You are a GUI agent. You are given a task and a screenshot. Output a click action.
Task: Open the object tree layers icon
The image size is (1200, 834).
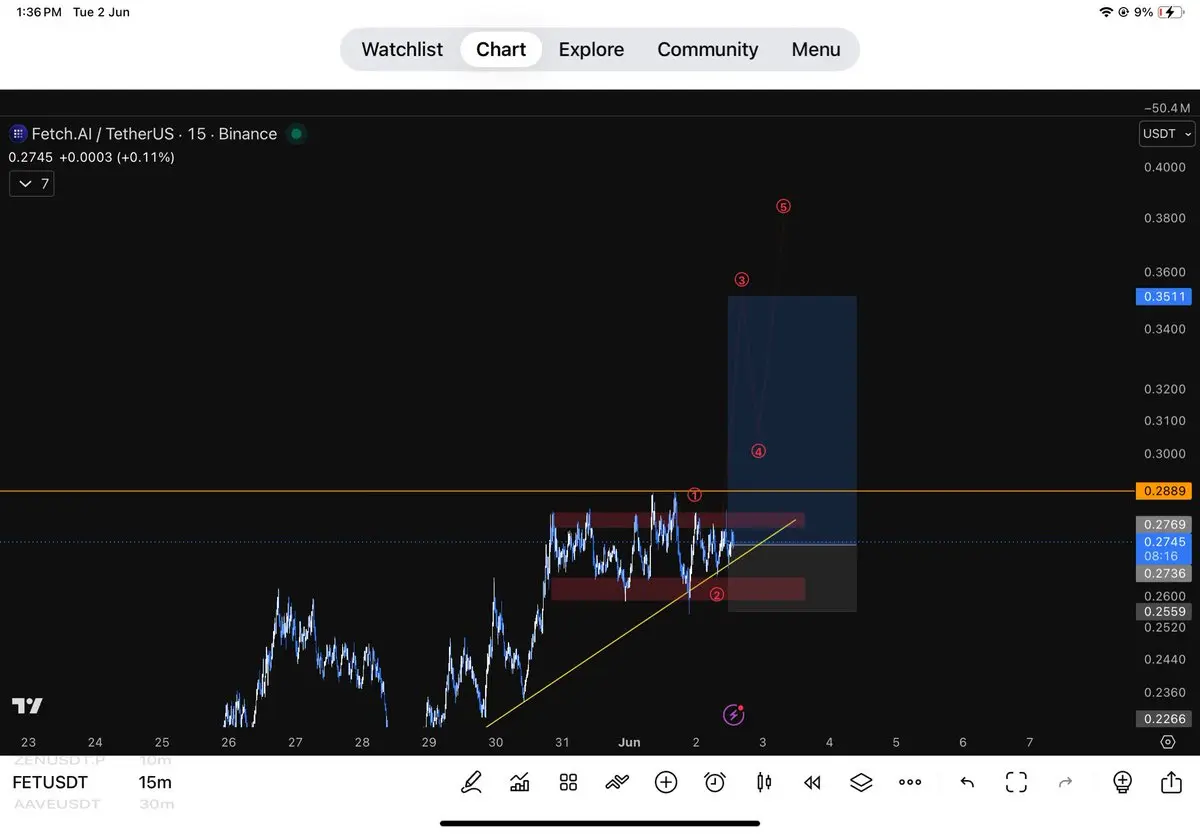[861, 782]
